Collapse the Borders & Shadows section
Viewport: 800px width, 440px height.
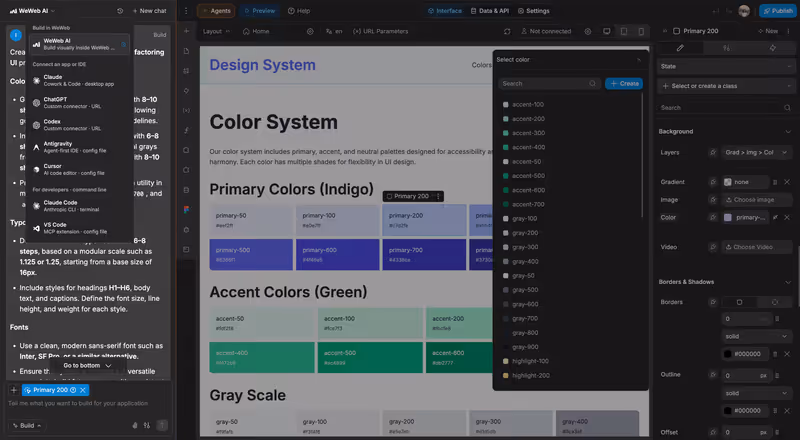click(788, 282)
